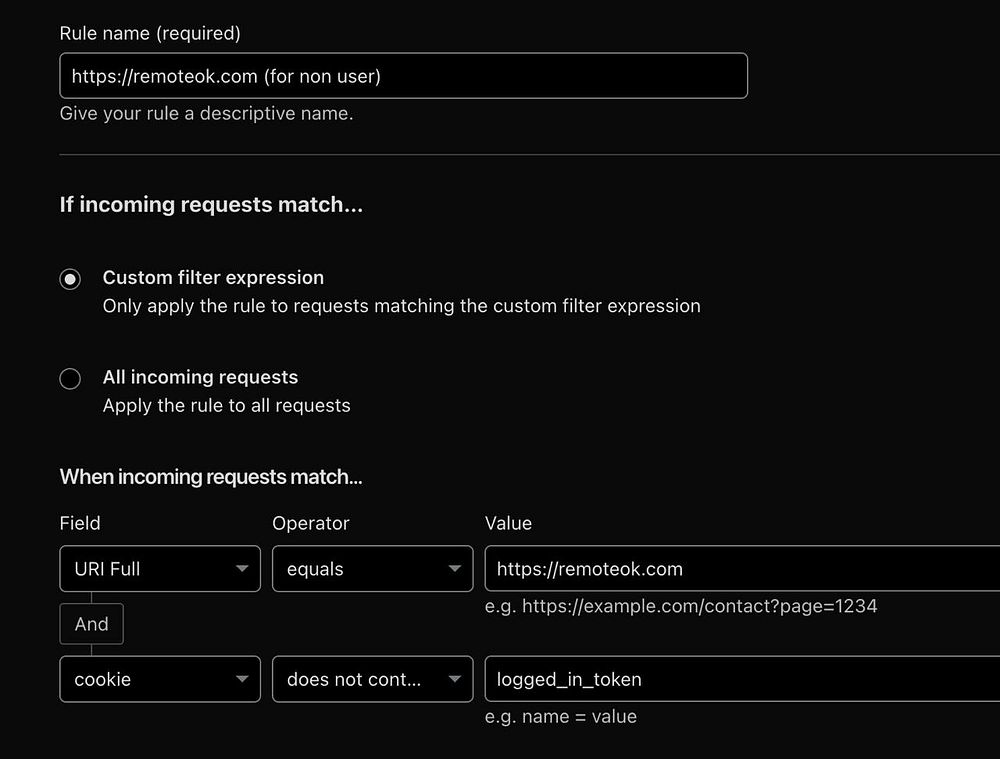
Task: Click the 'All incoming requests' label text
Action: click(200, 377)
